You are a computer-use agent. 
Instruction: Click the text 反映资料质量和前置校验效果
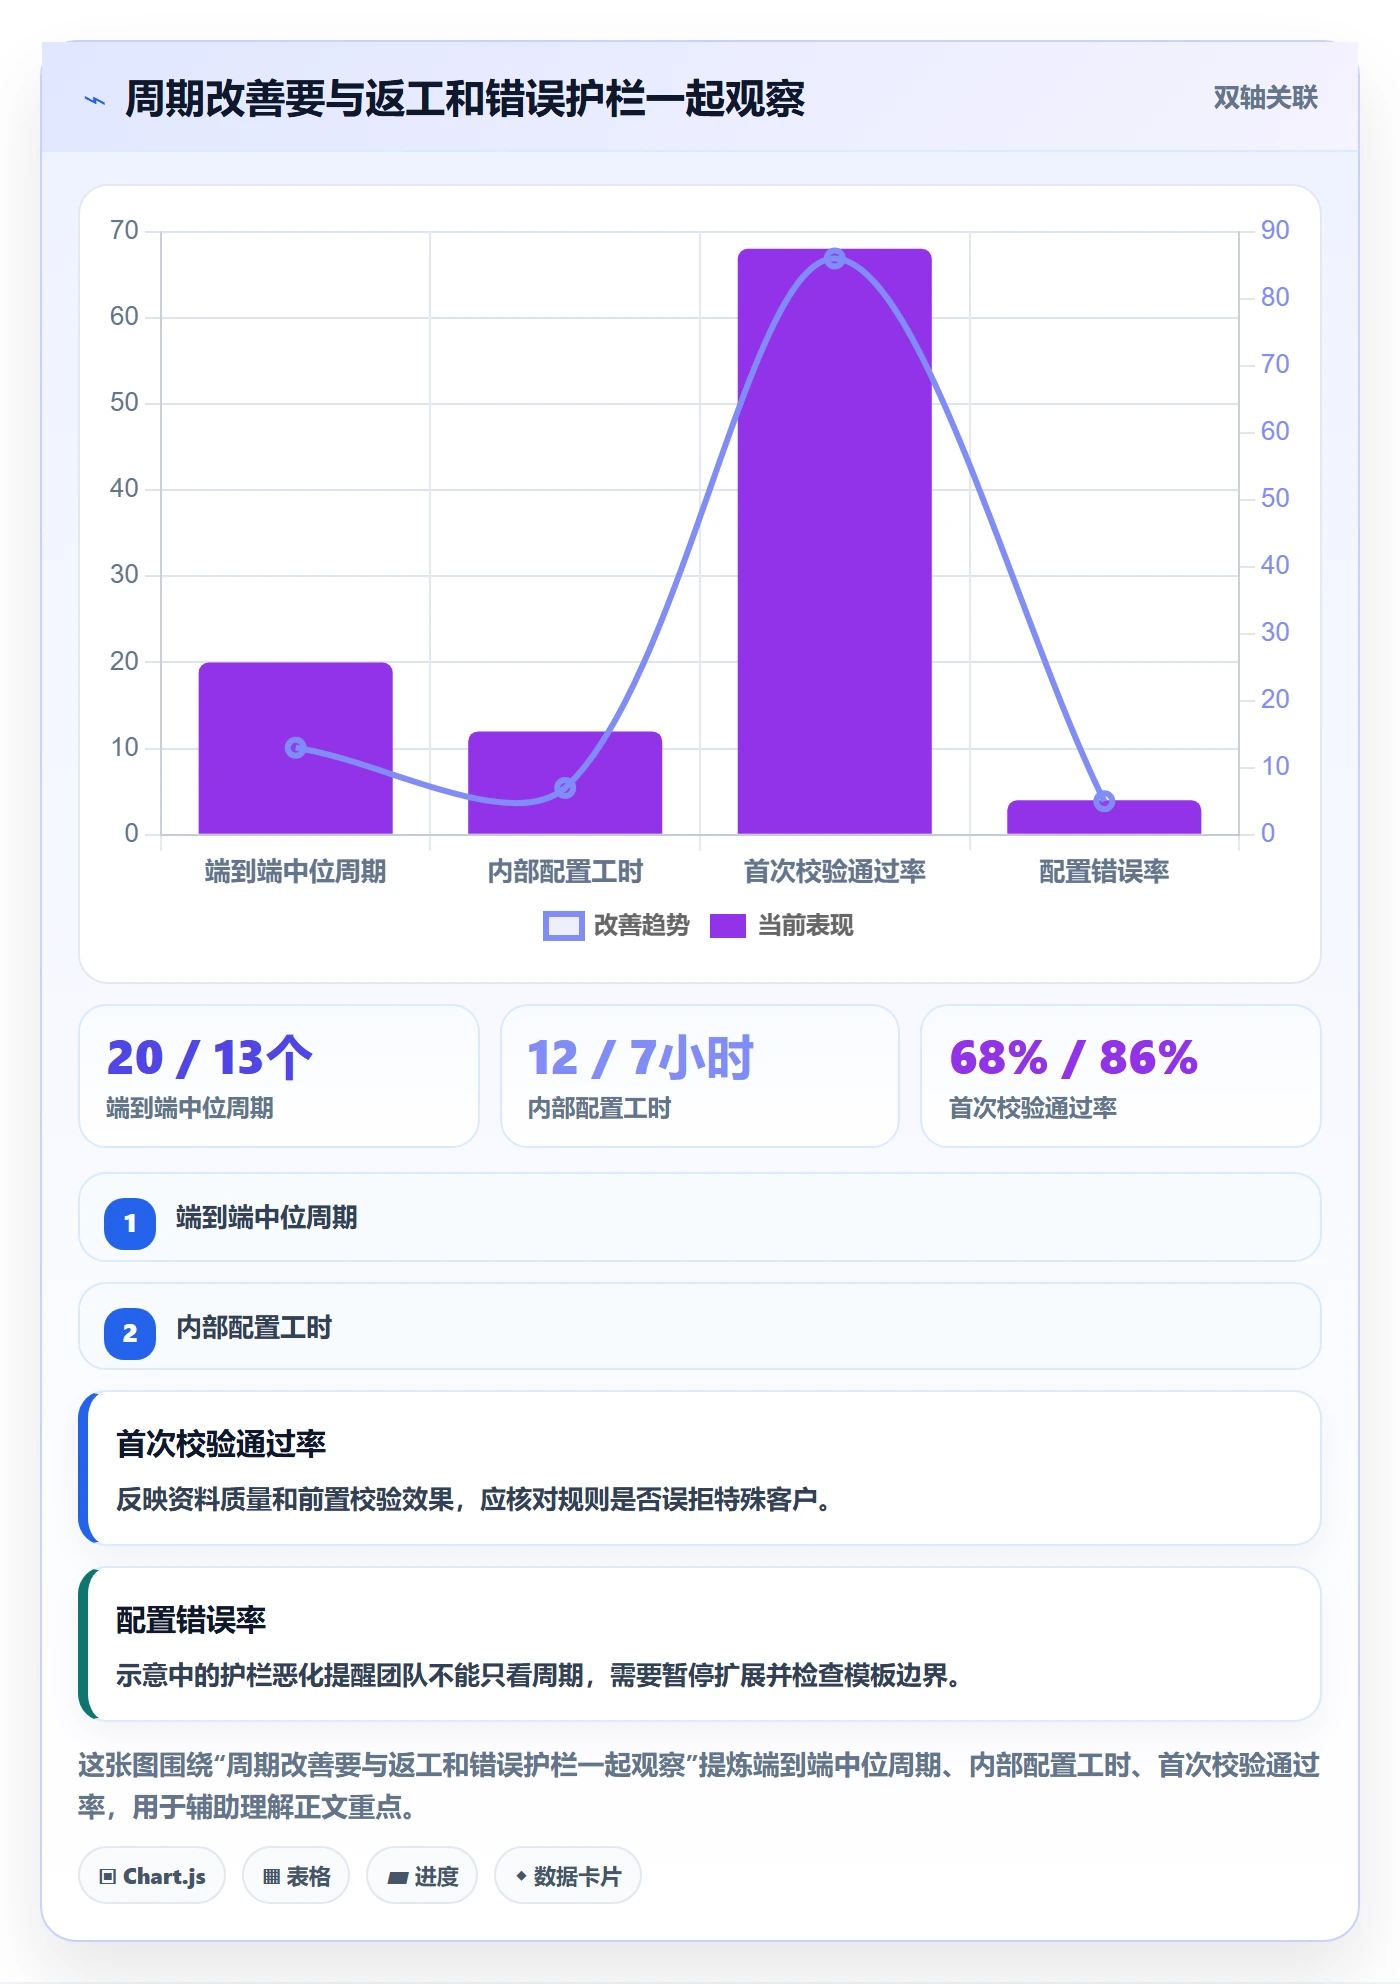(286, 1500)
